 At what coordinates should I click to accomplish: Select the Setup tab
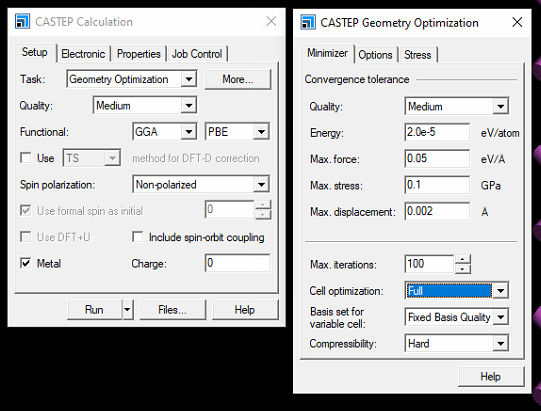click(35, 52)
